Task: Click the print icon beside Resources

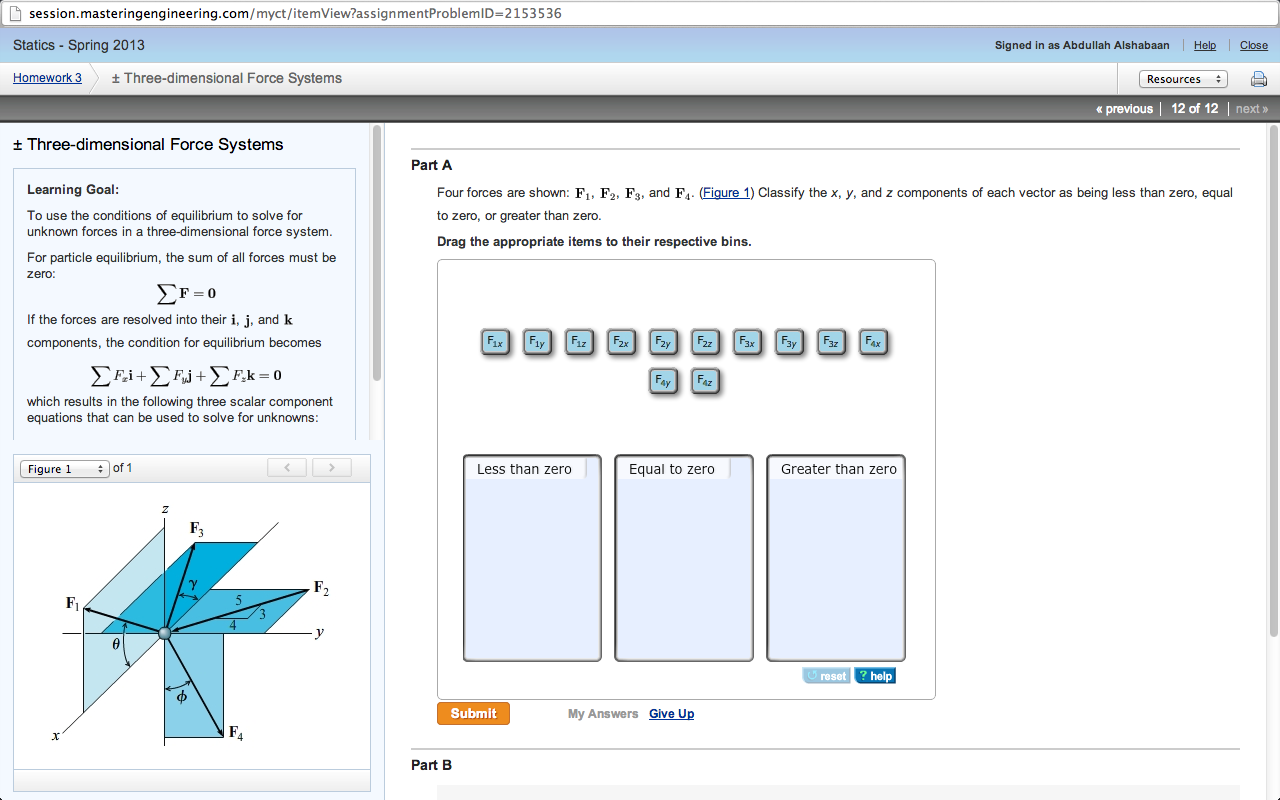Action: (x=1259, y=79)
